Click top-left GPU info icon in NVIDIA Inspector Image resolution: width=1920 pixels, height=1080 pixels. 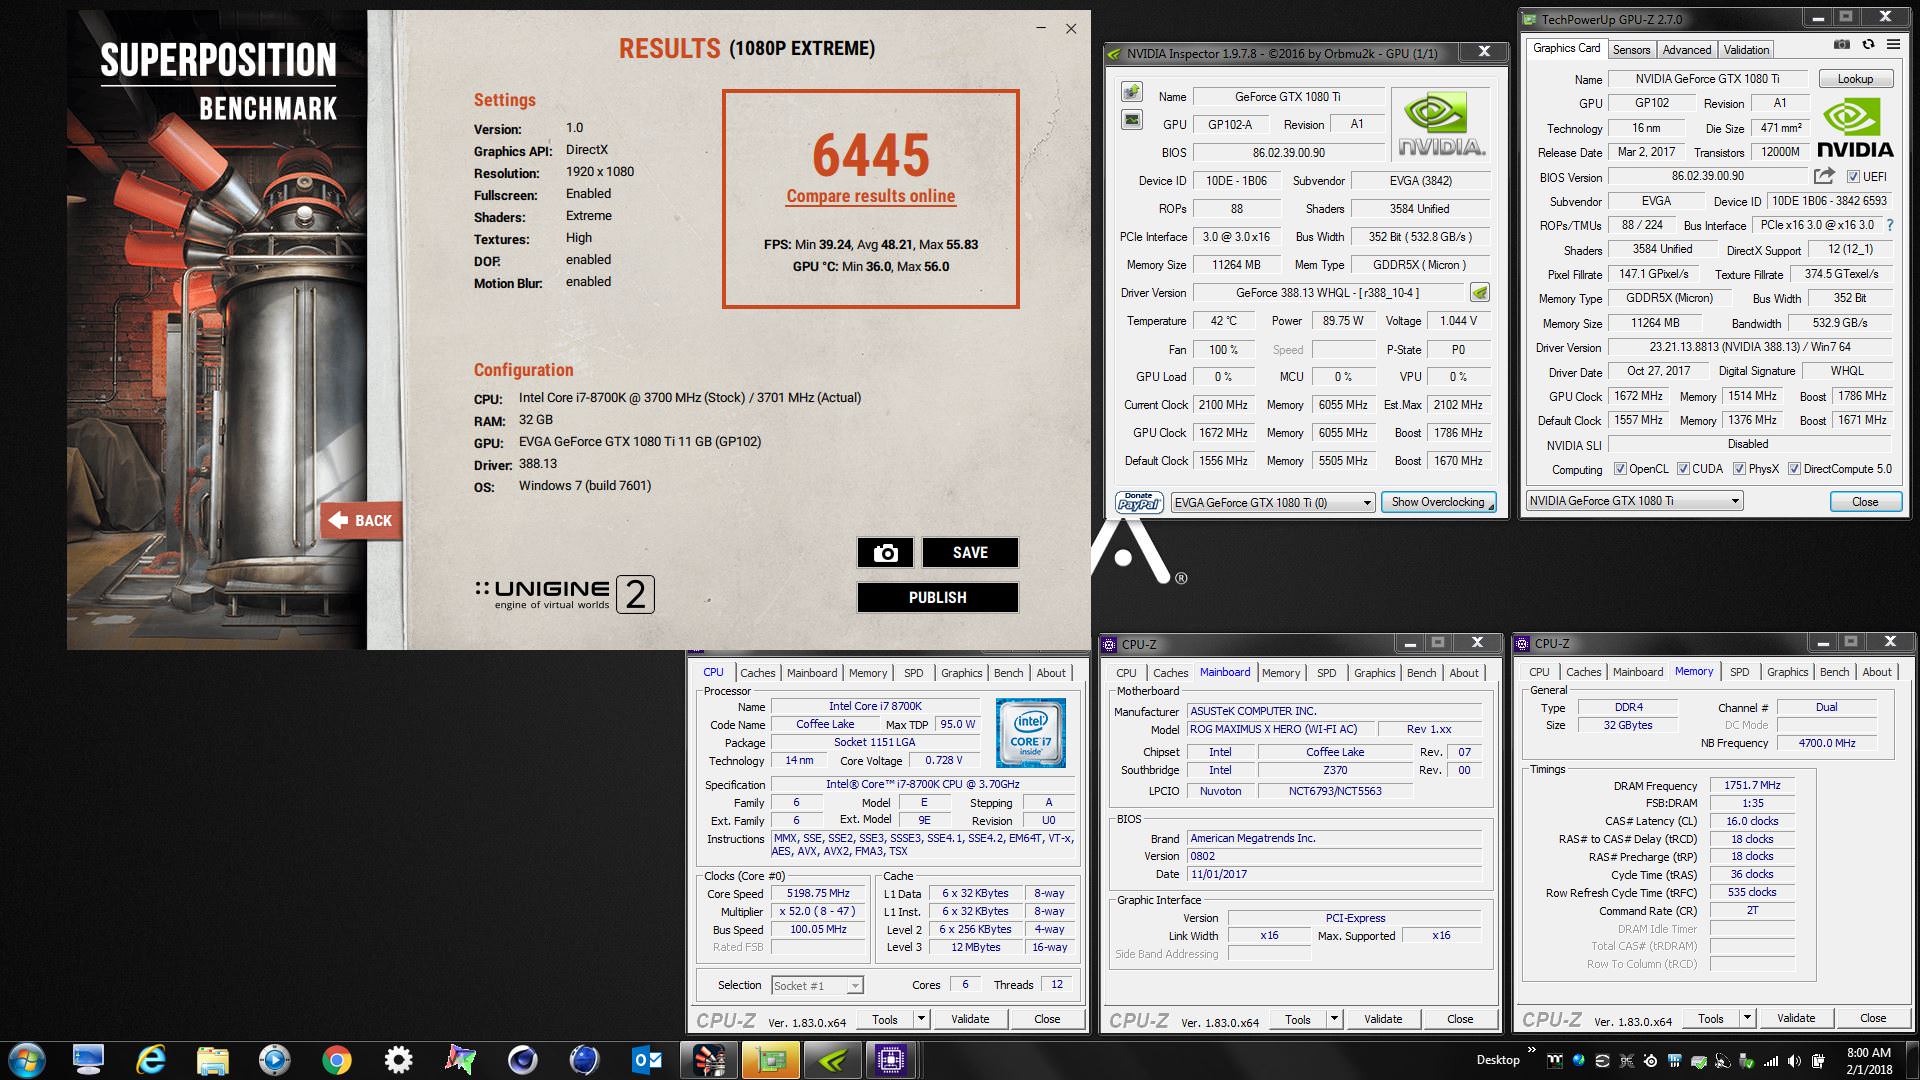[1131, 92]
